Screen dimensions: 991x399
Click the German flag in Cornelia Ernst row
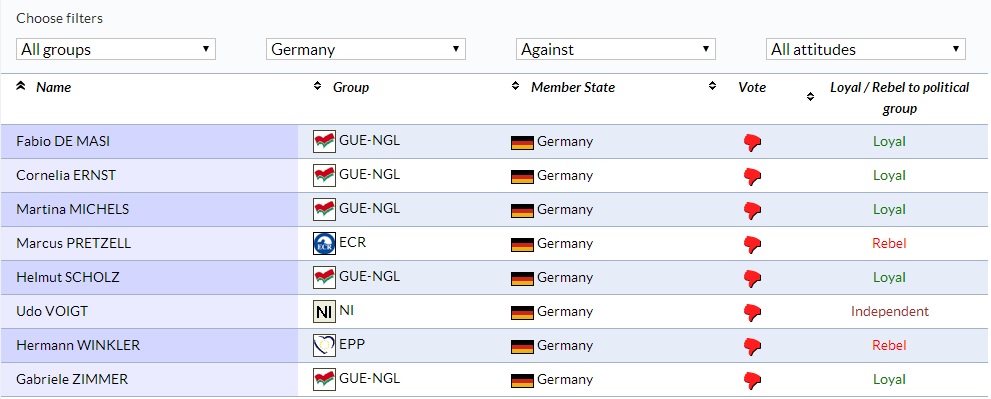[x=523, y=176]
